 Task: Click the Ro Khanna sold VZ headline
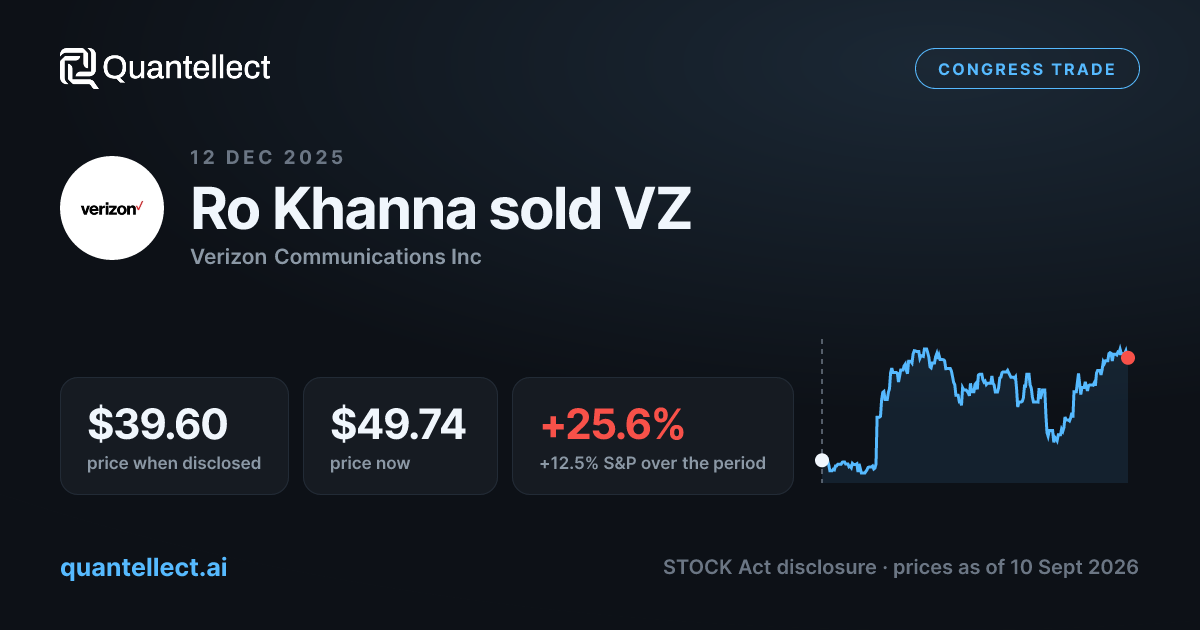point(441,209)
